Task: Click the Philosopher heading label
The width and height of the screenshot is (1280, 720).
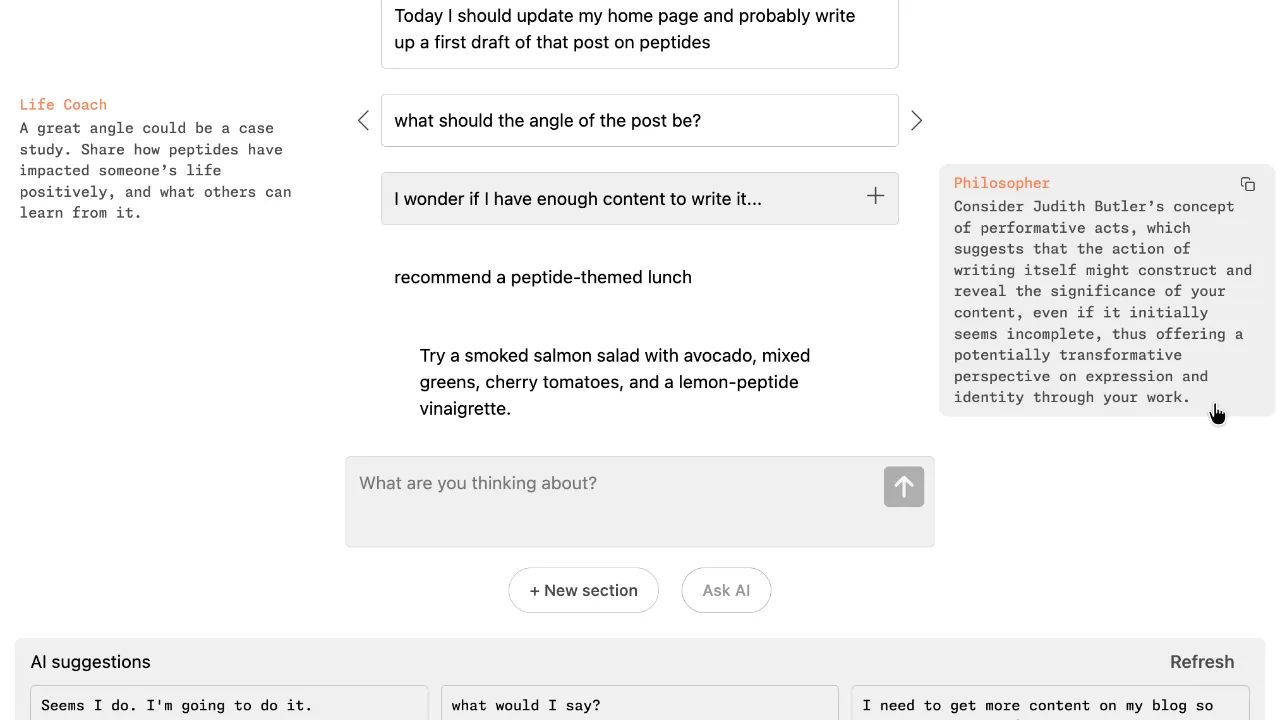Action: 1001,183
